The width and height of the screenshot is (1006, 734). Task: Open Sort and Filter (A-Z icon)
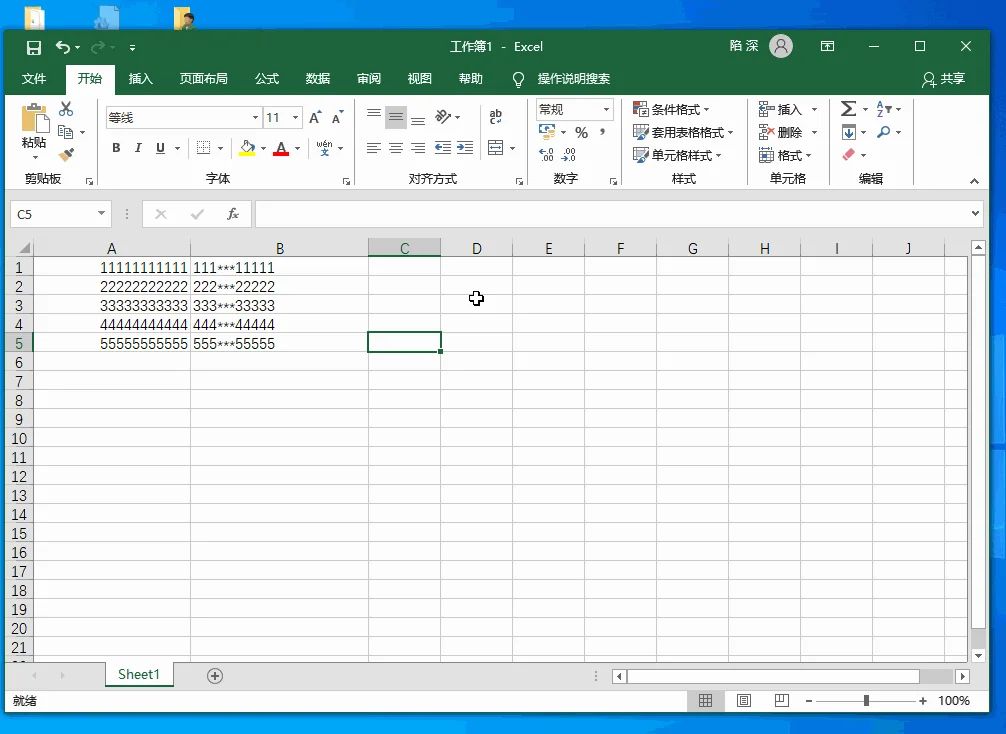coord(883,109)
